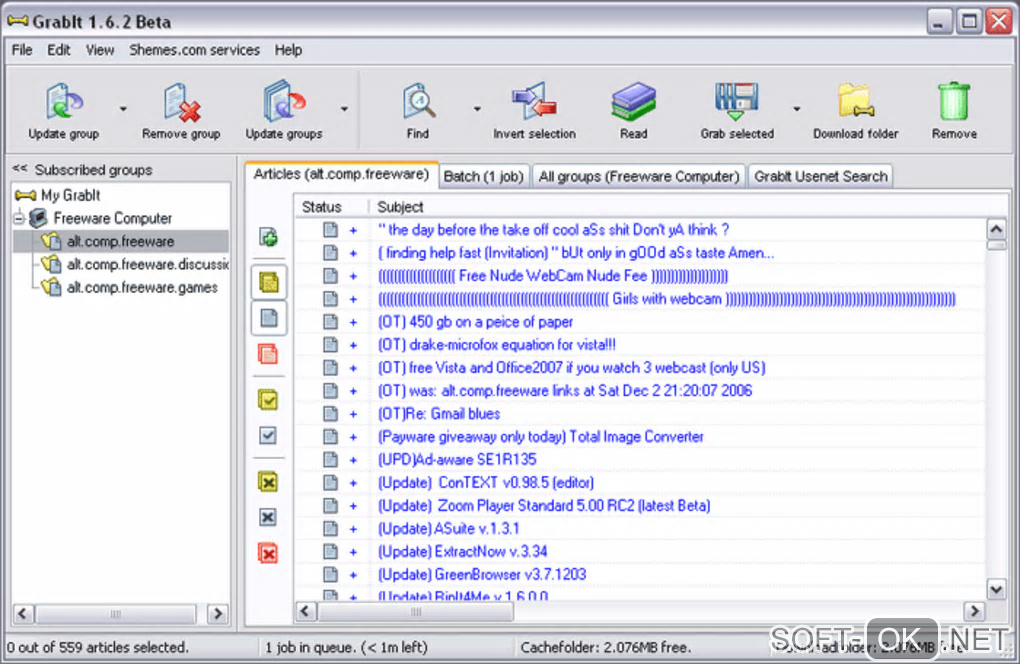Click the Remove group icon

tap(181, 101)
